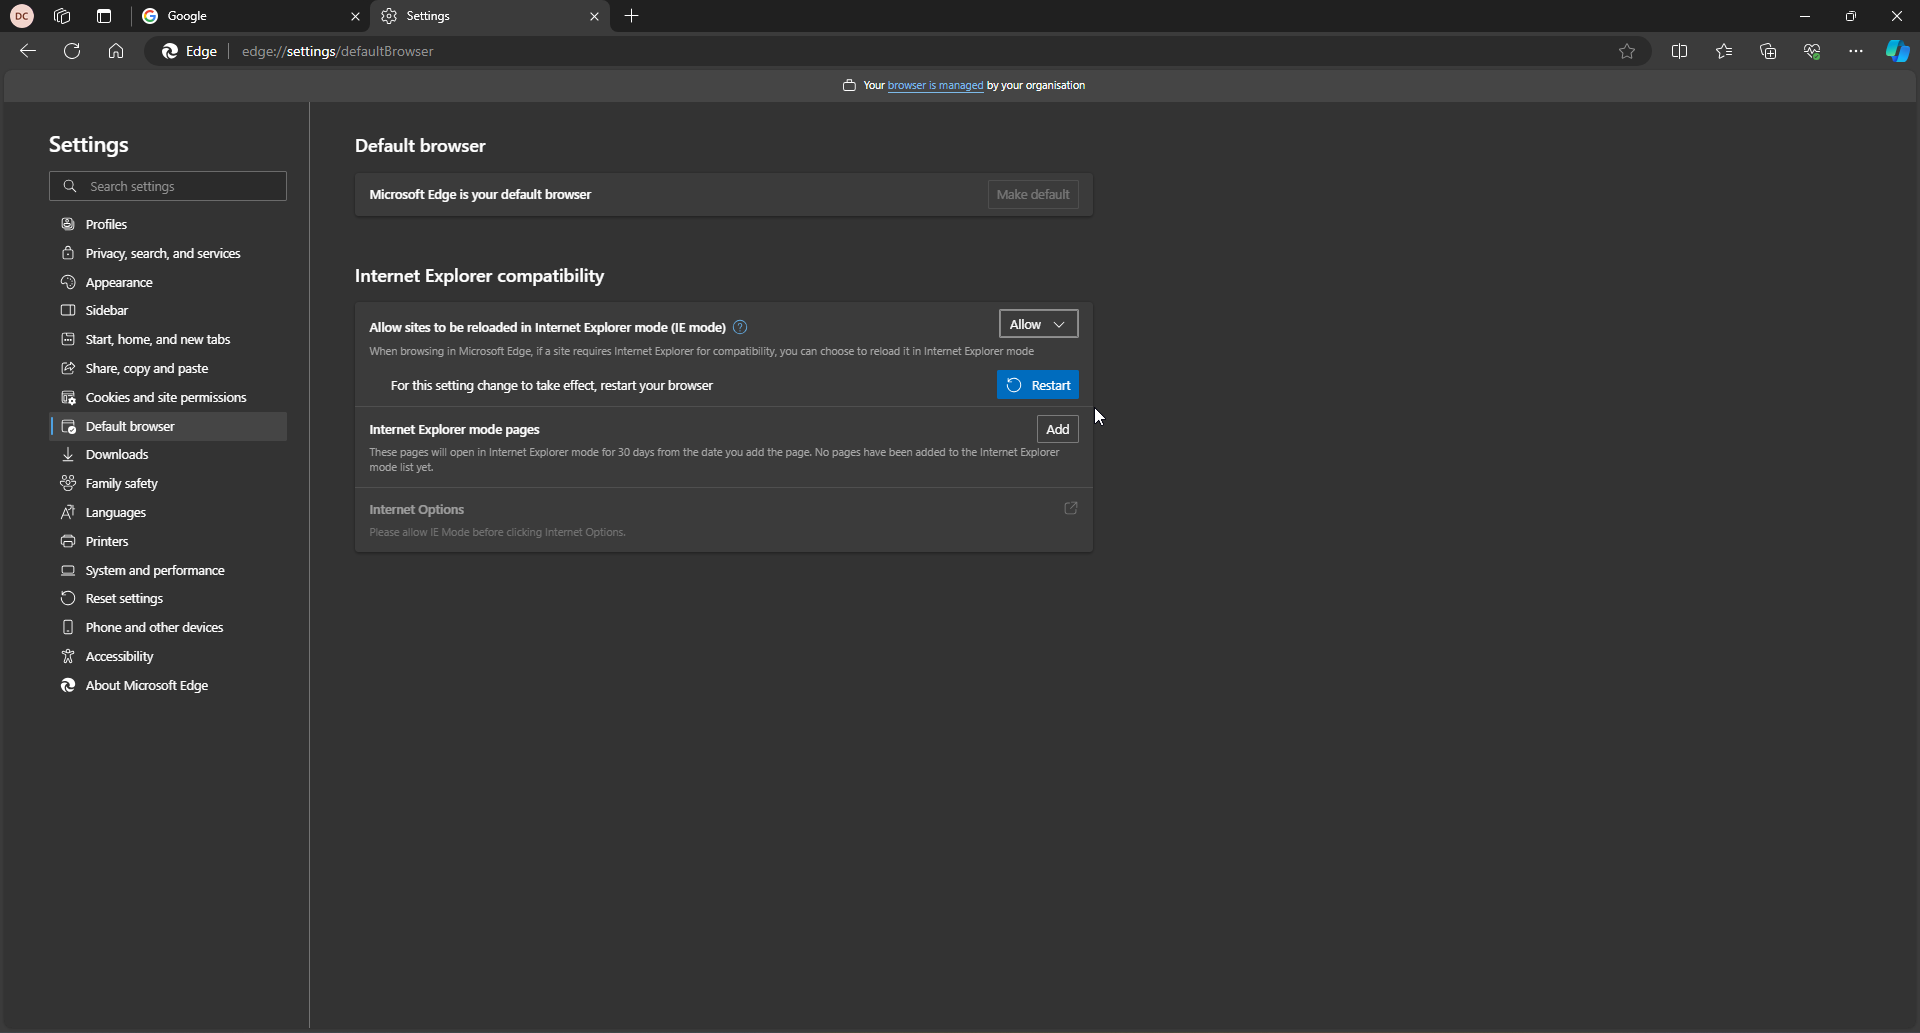Image resolution: width=1920 pixels, height=1033 pixels.
Task: Open System and performance settings
Action: pyautogui.click(x=168, y=570)
